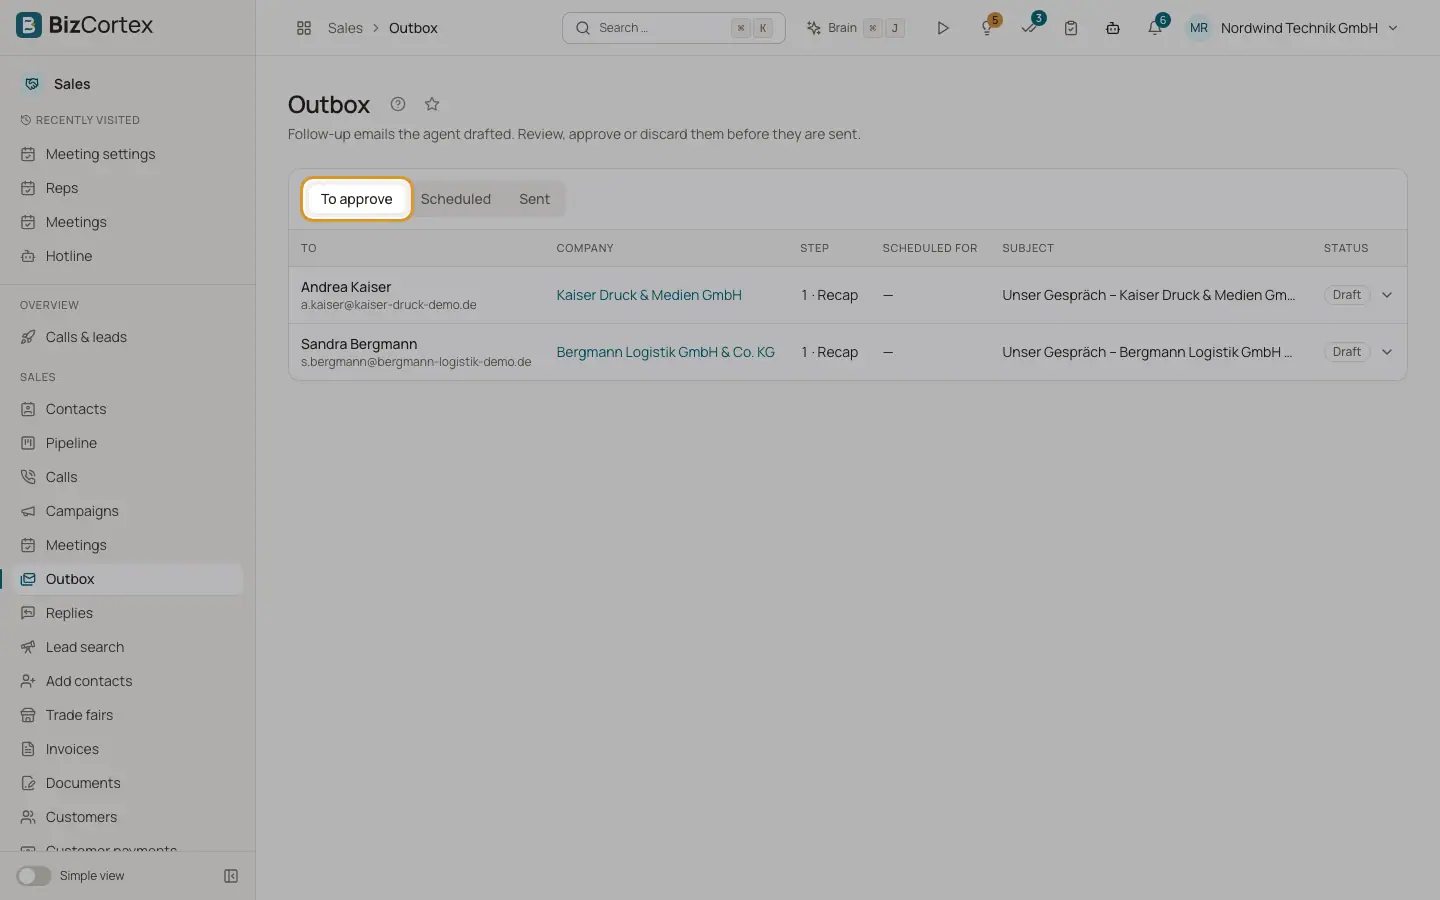
Task: Open the lightbulb suggestions with badge 5
Action: [x=988, y=28]
